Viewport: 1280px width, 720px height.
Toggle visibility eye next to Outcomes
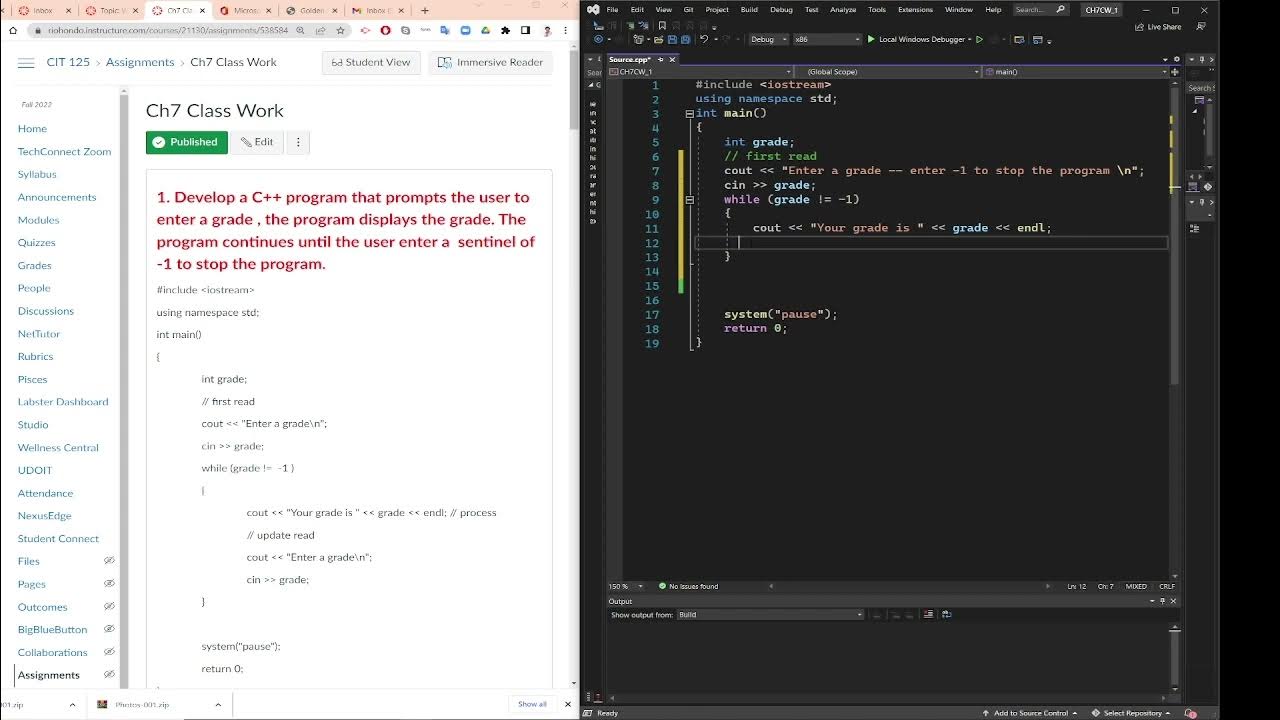[x=109, y=607]
